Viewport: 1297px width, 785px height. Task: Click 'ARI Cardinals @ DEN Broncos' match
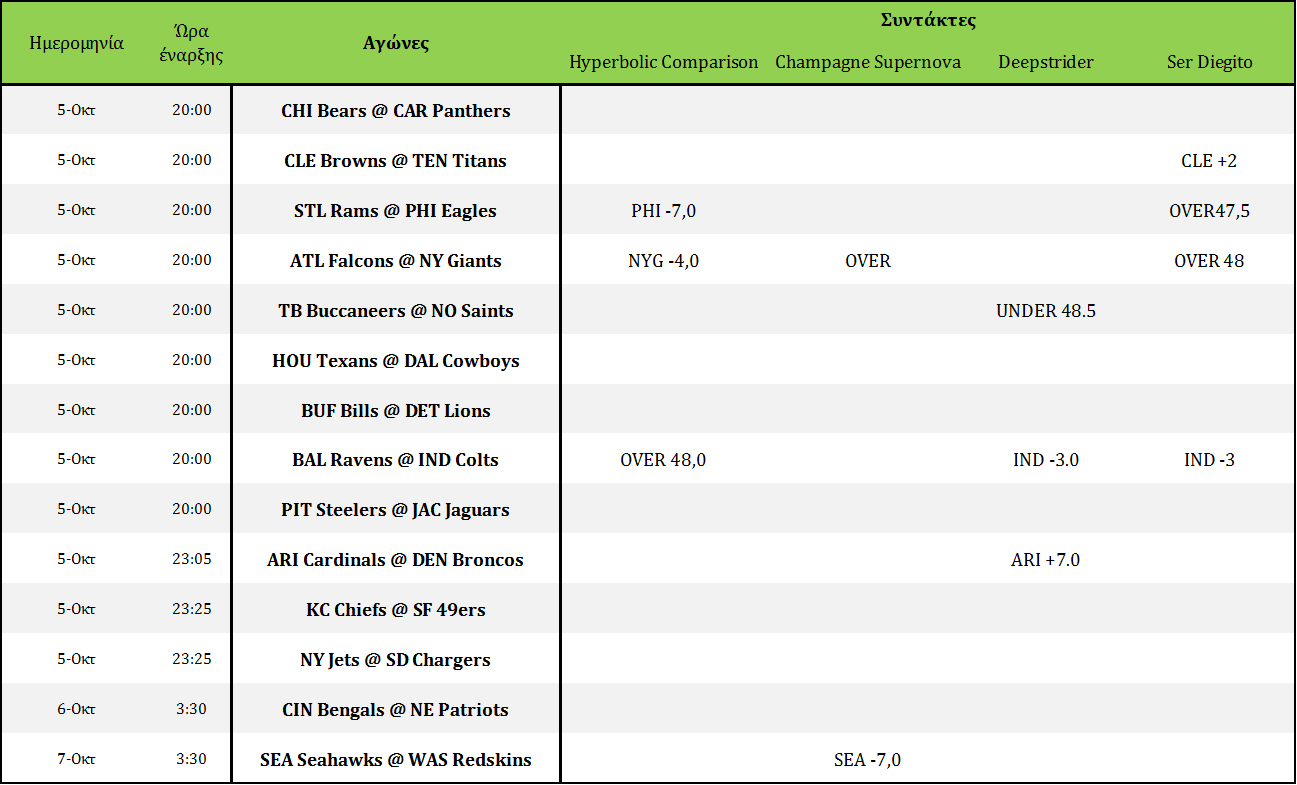pyautogui.click(x=396, y=560)
